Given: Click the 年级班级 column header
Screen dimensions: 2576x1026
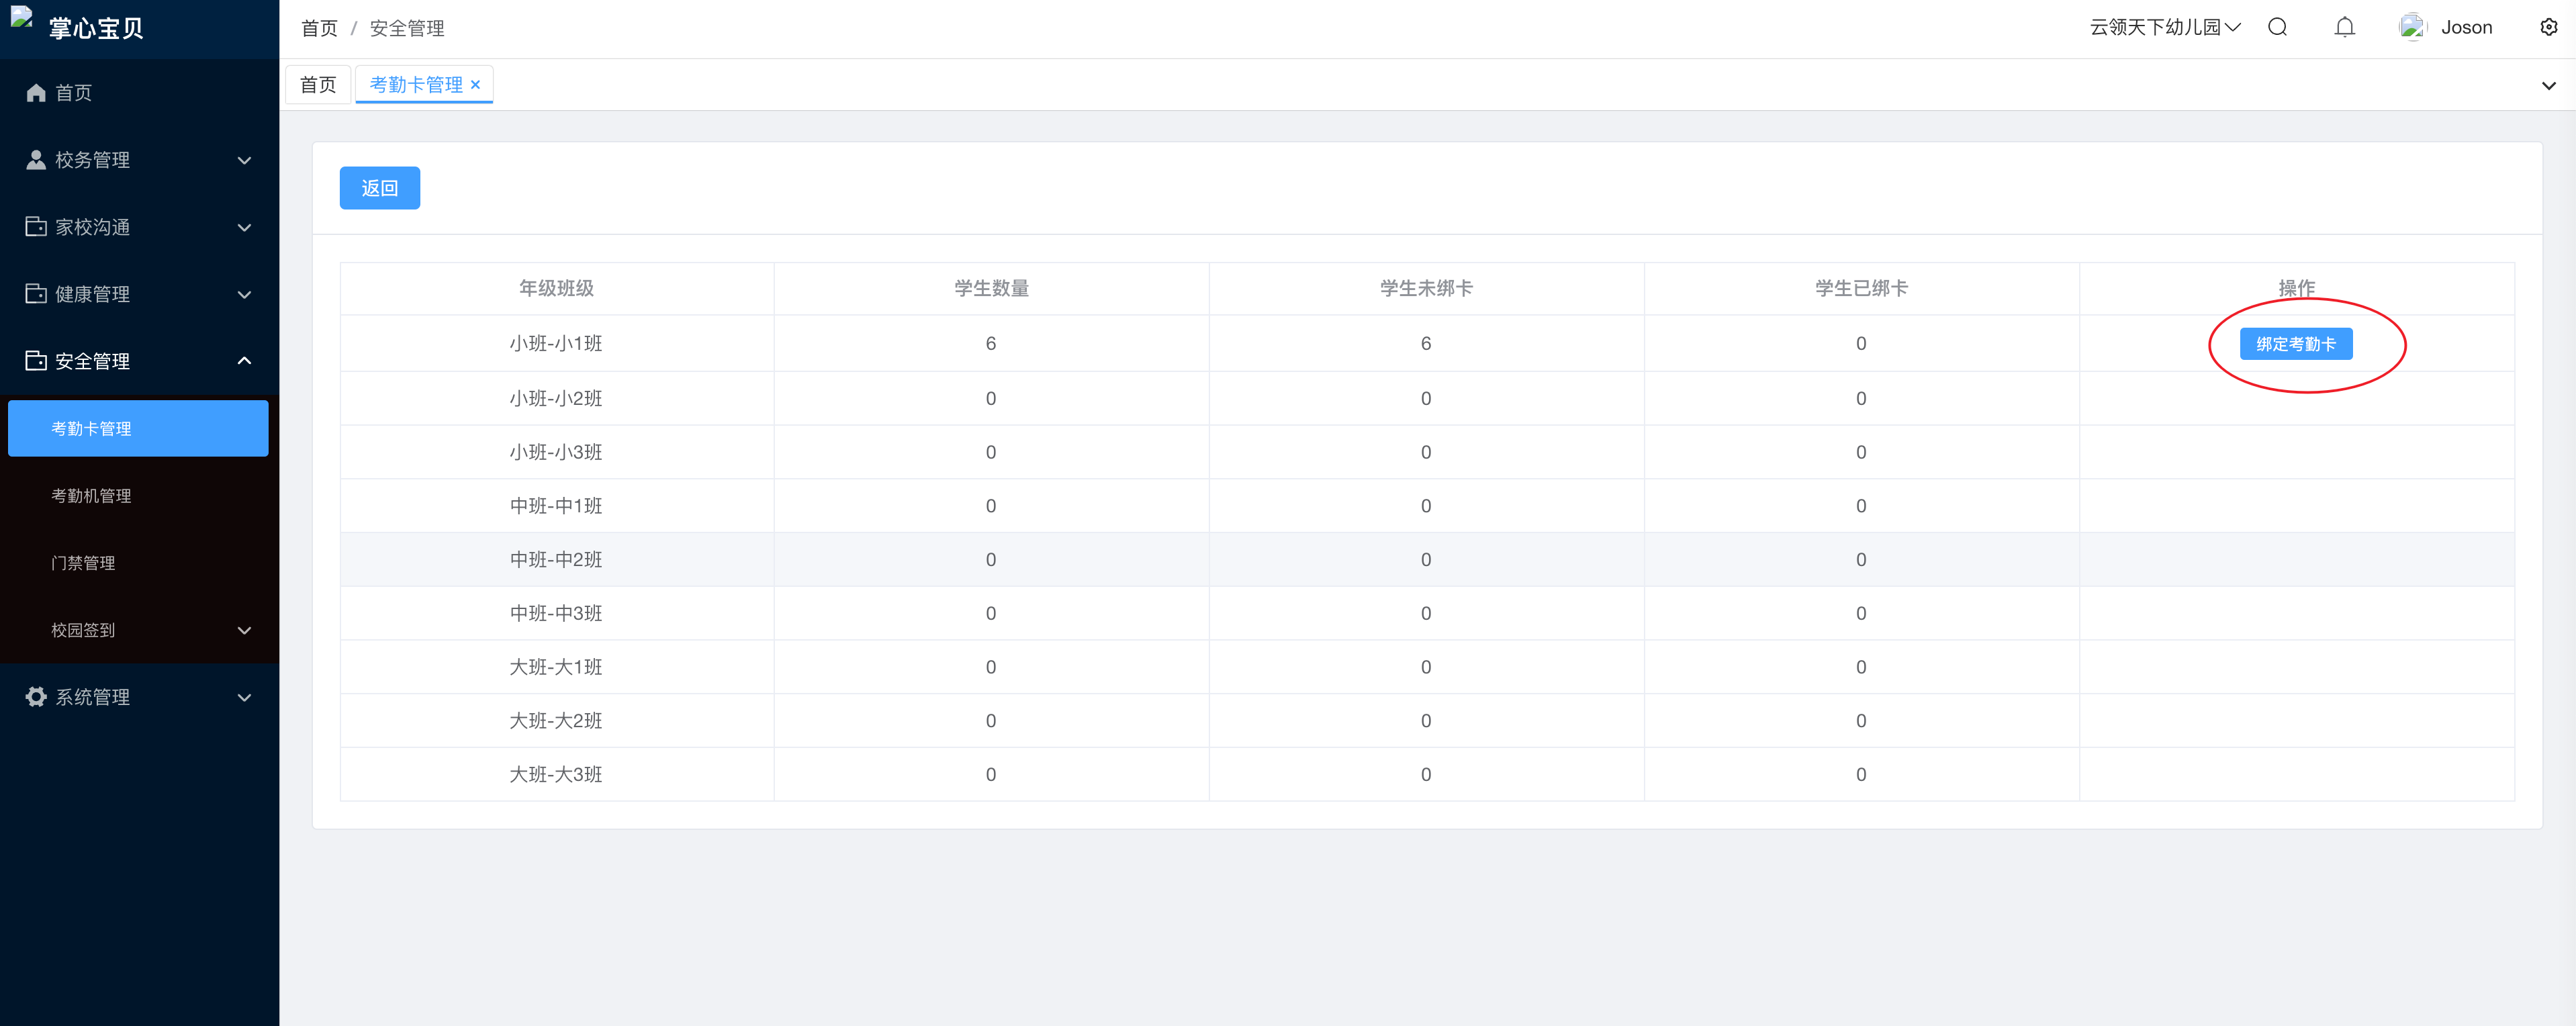Looking at the screenshot, I should (x=556, y=288).
